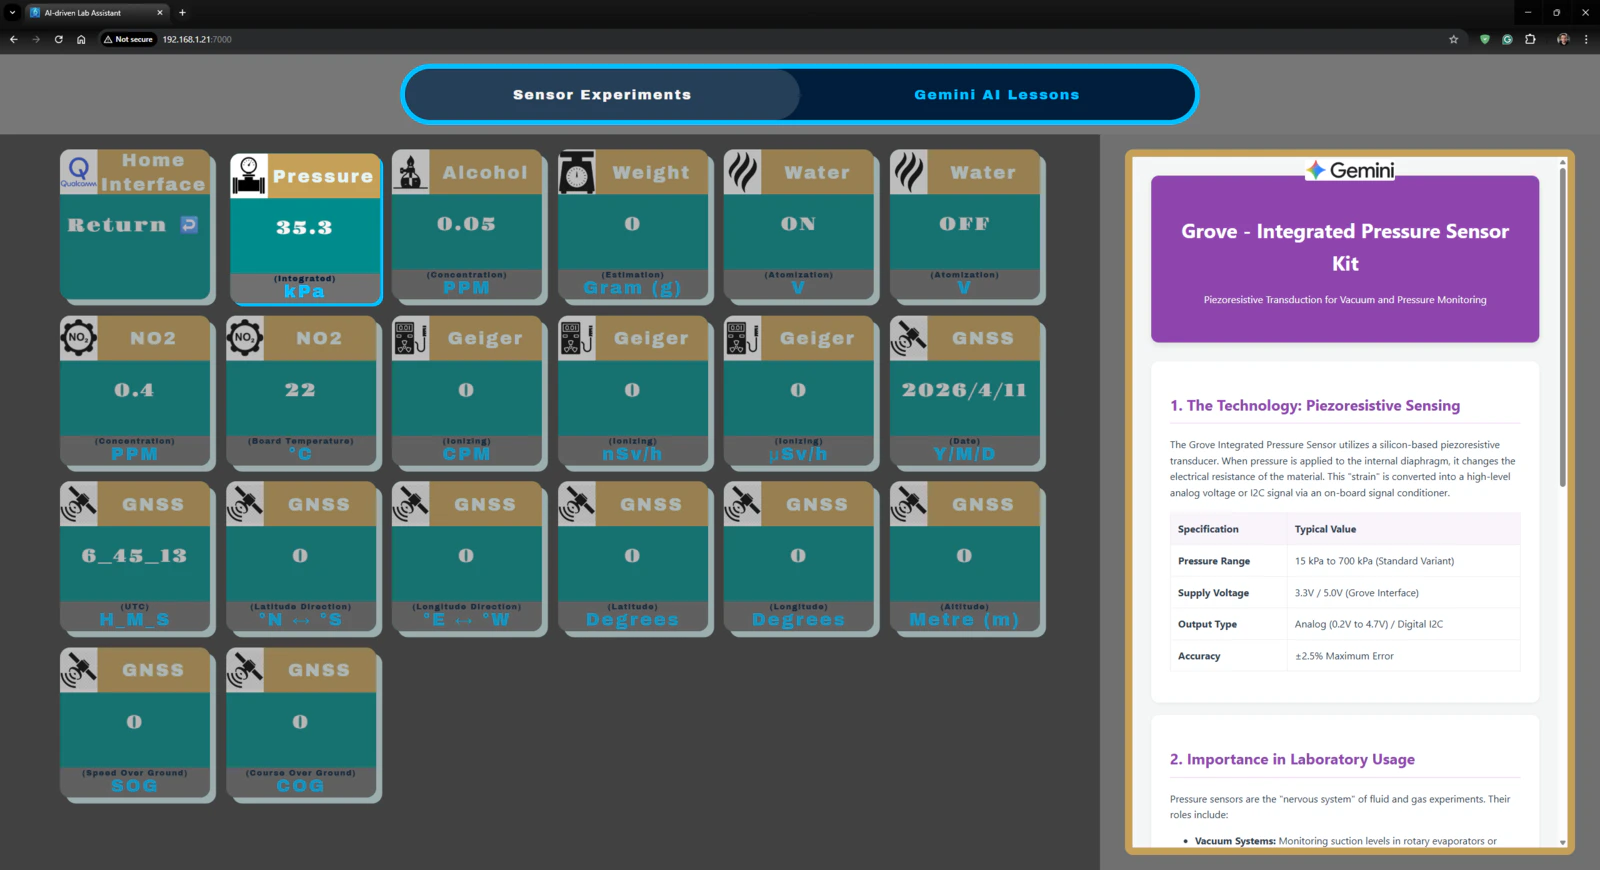Click the Return button on Home Interface card
This screenshot has width=1600, height=870.
[x=134, y=225]
